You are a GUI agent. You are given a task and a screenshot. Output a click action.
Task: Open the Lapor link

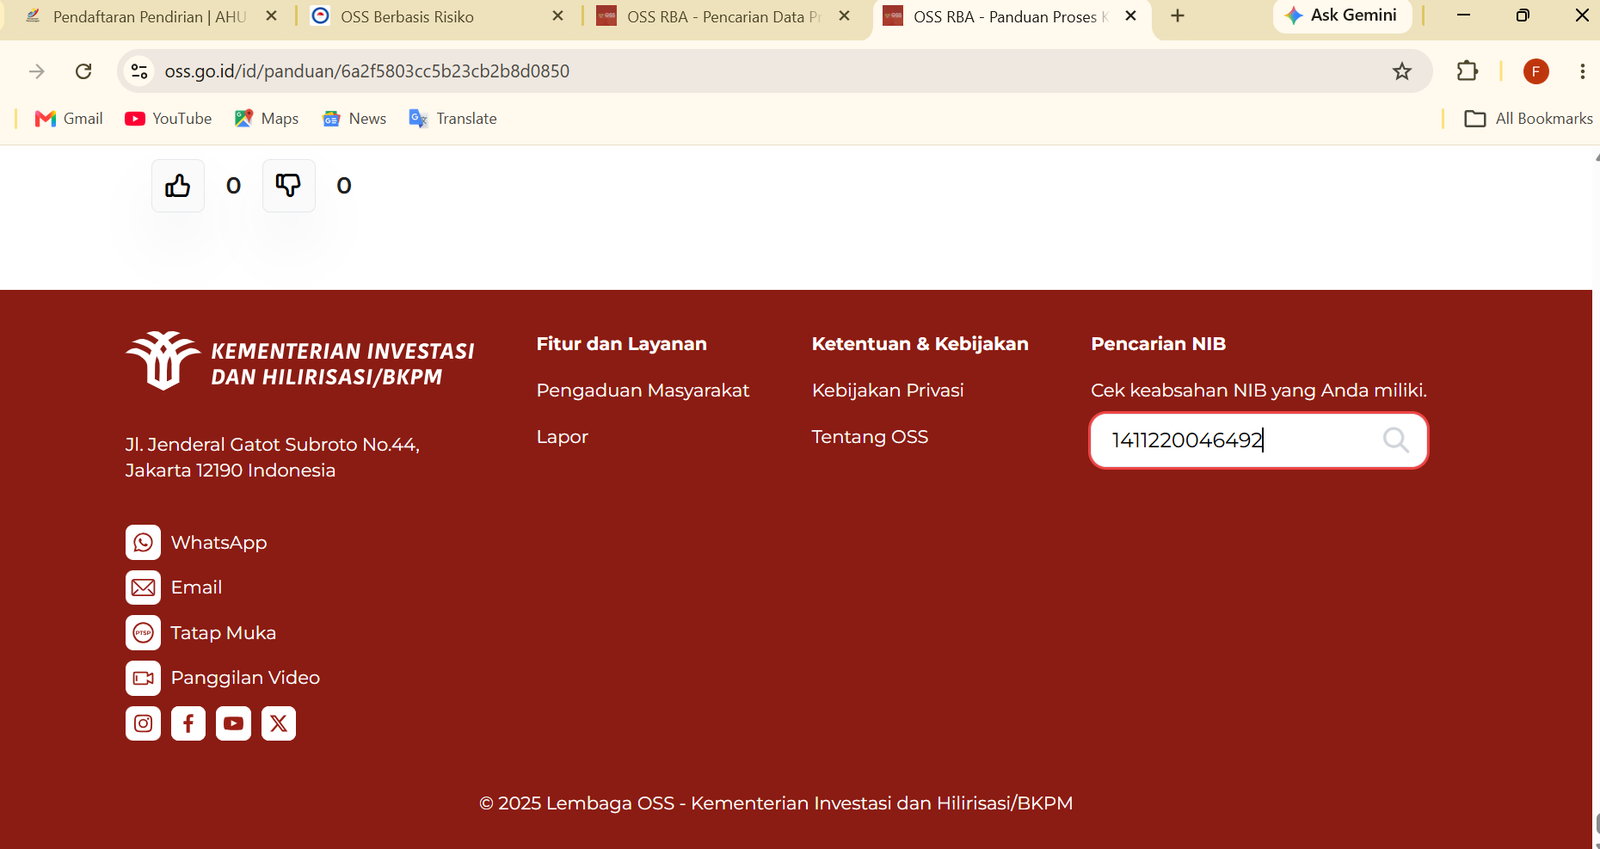point(562,437)
